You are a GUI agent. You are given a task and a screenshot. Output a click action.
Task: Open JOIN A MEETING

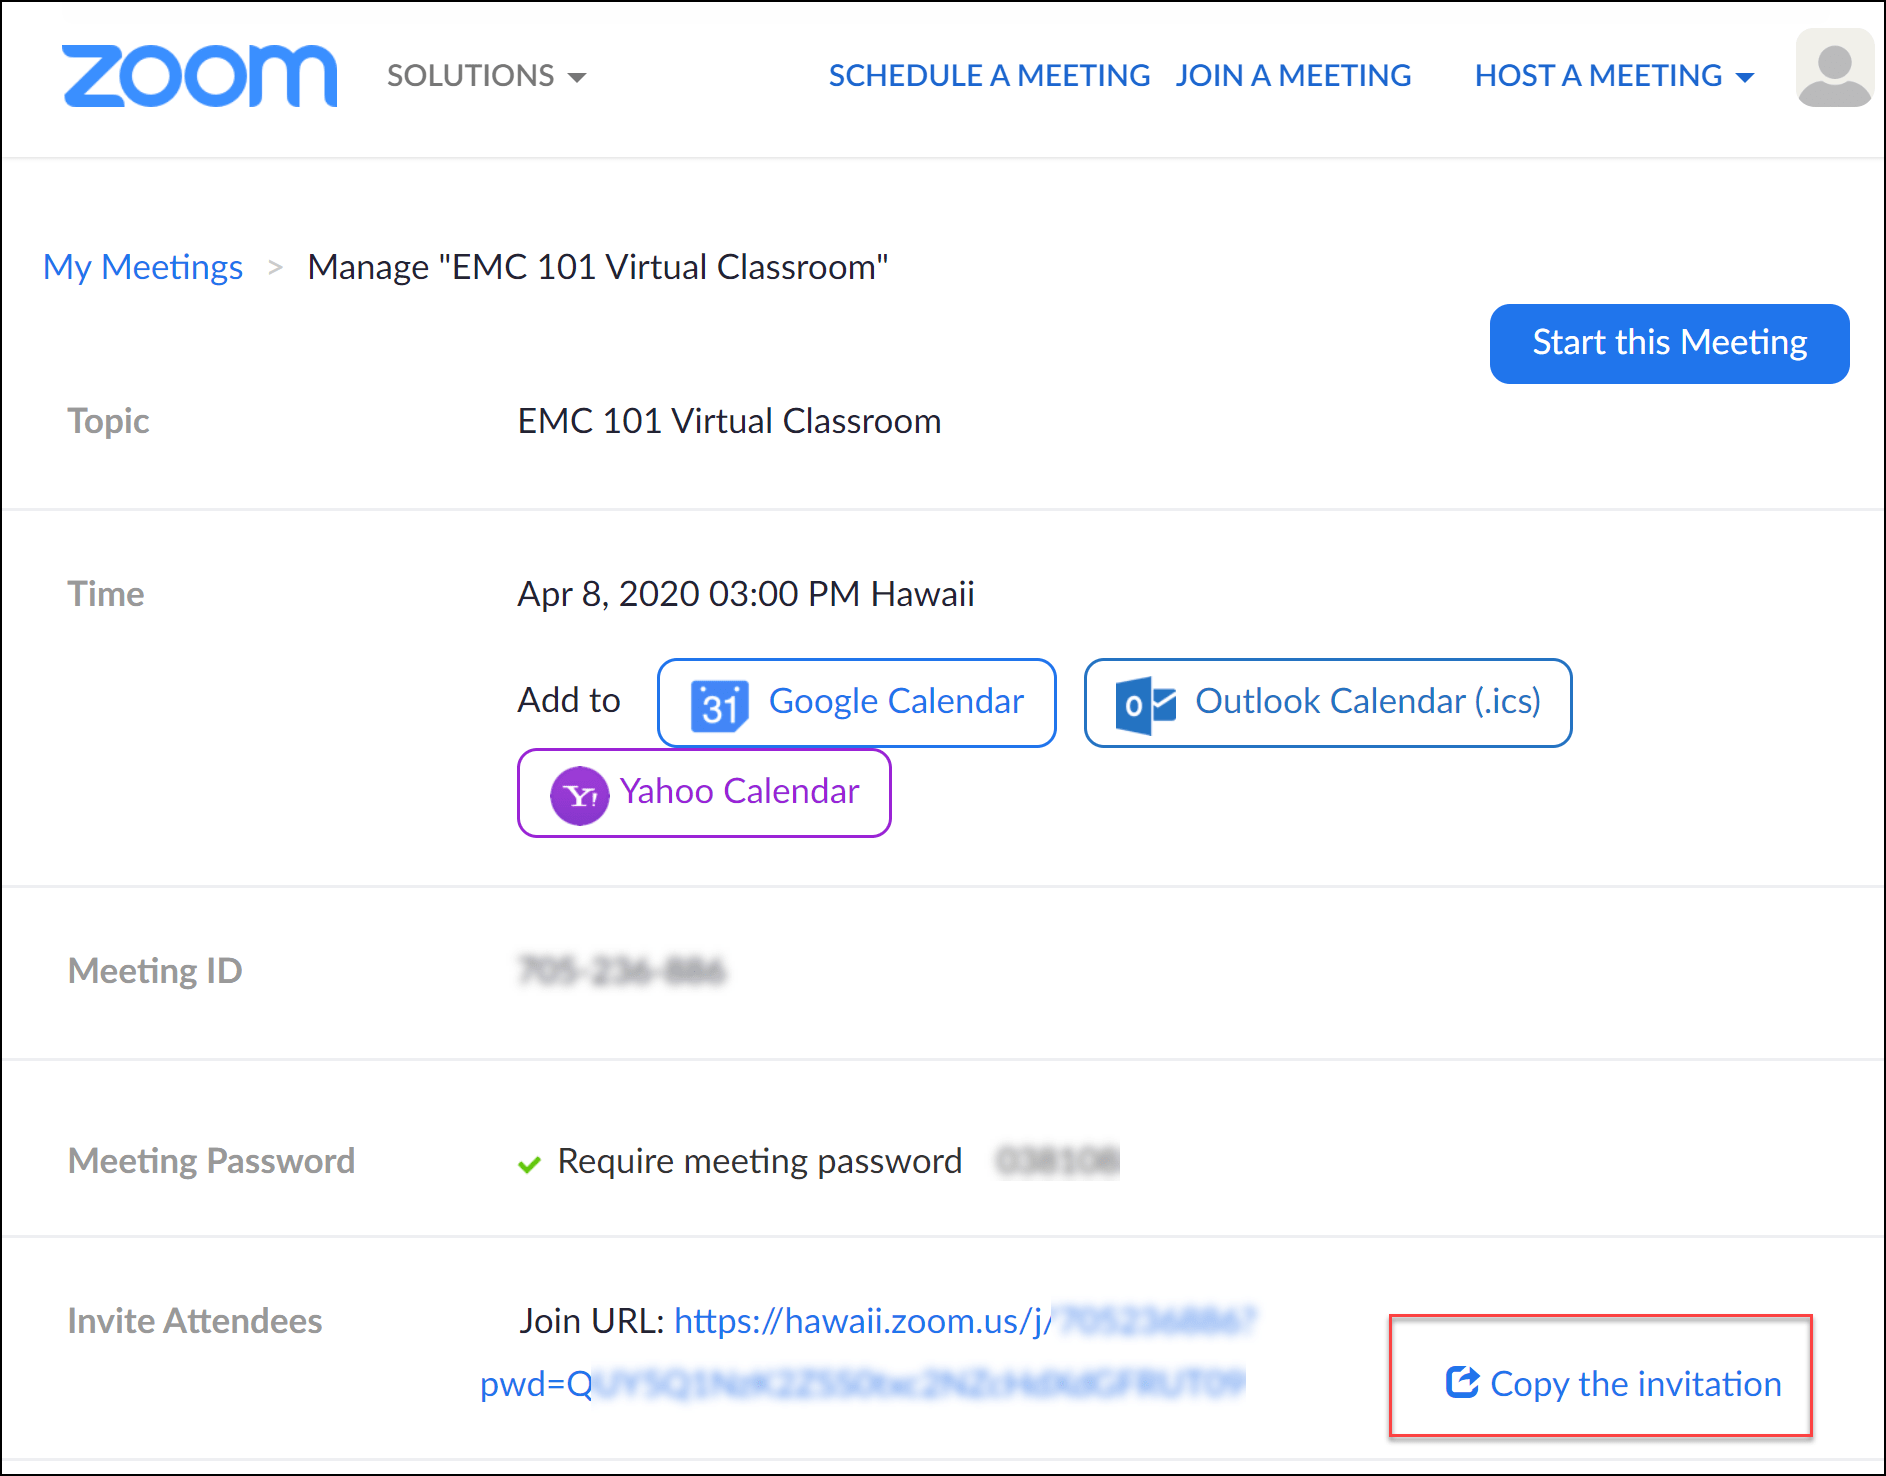1293,75
